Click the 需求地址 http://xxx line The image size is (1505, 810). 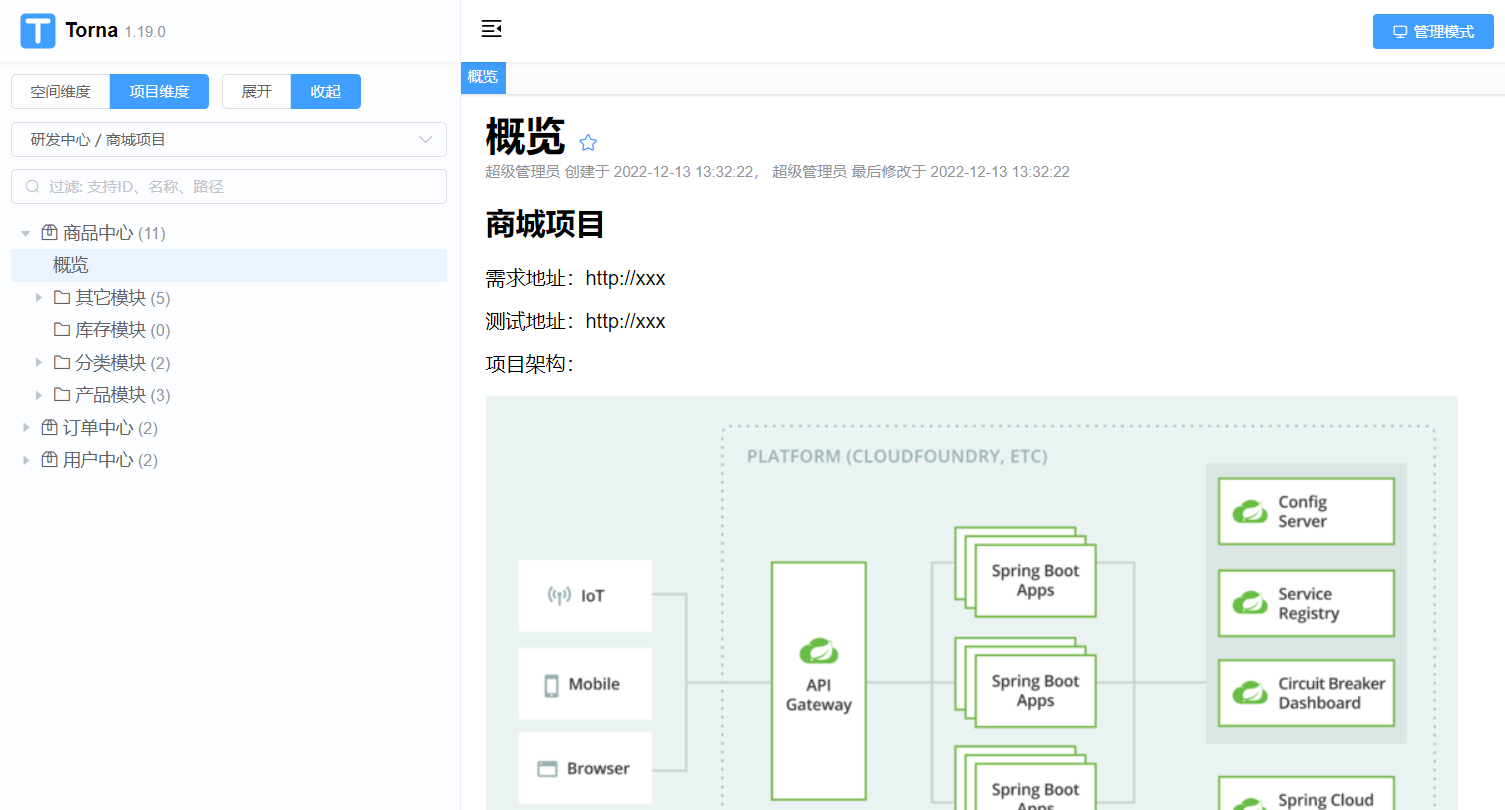point(576,278)
